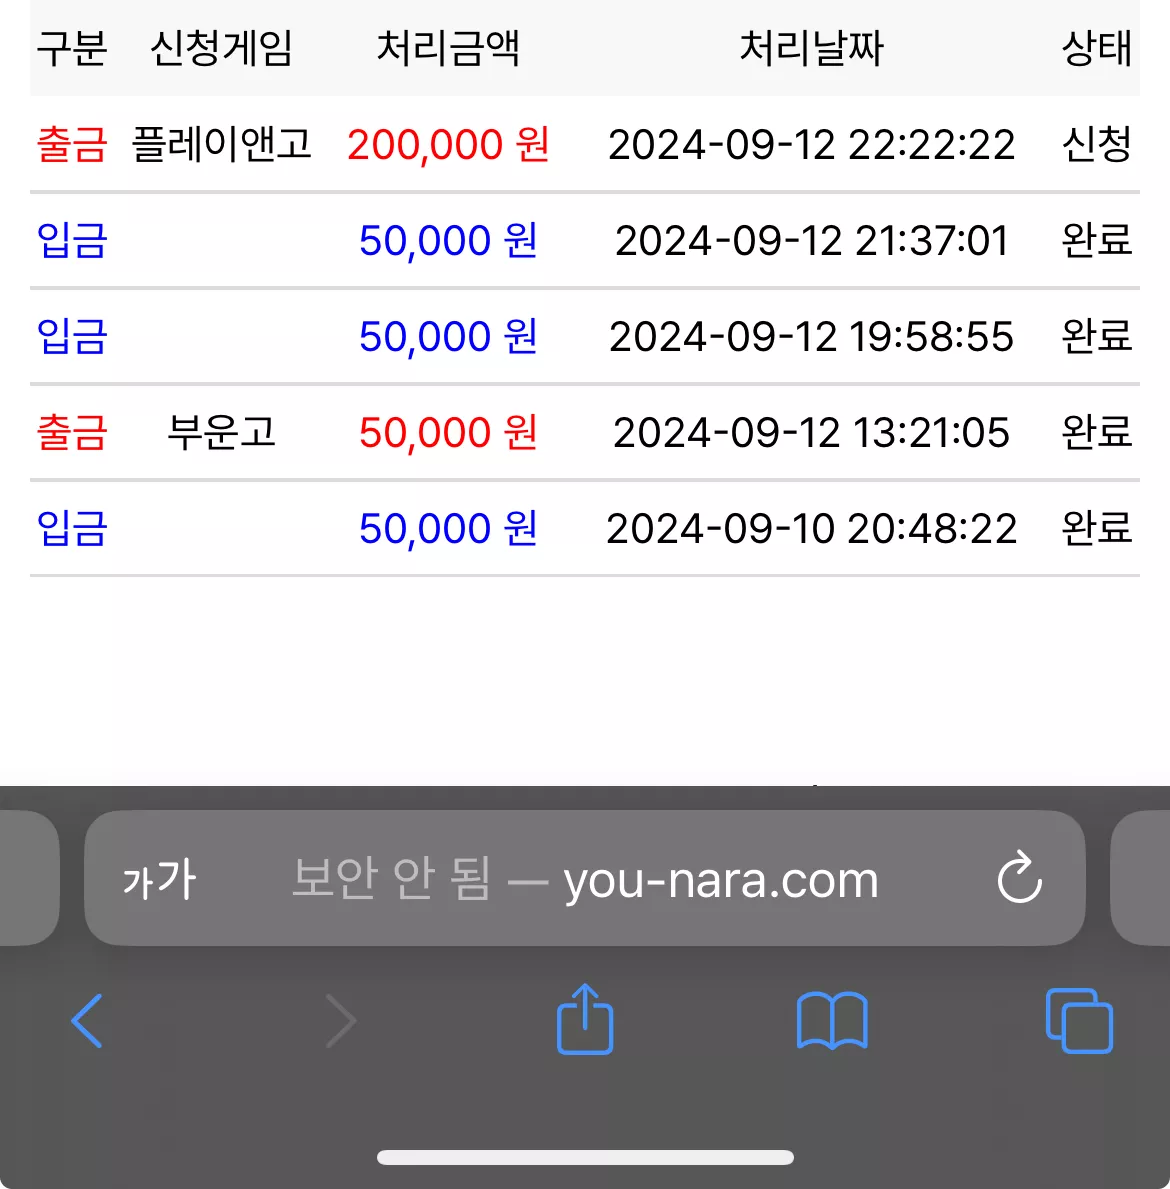The width and height of the screenshot is (1170, 1189).
Task: Tap the 플레이앤고 game name
Action: tap(221, 144)
